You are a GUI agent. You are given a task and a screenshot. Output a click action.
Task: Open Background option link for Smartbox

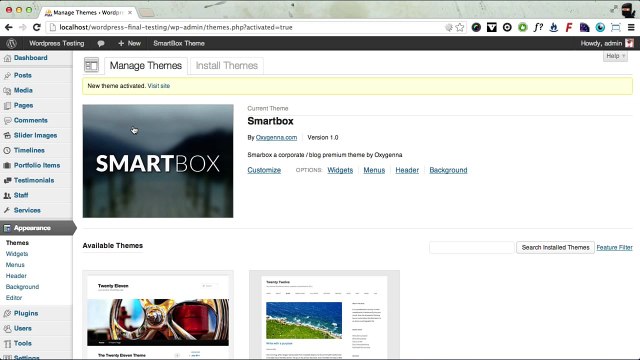(448, 170)
